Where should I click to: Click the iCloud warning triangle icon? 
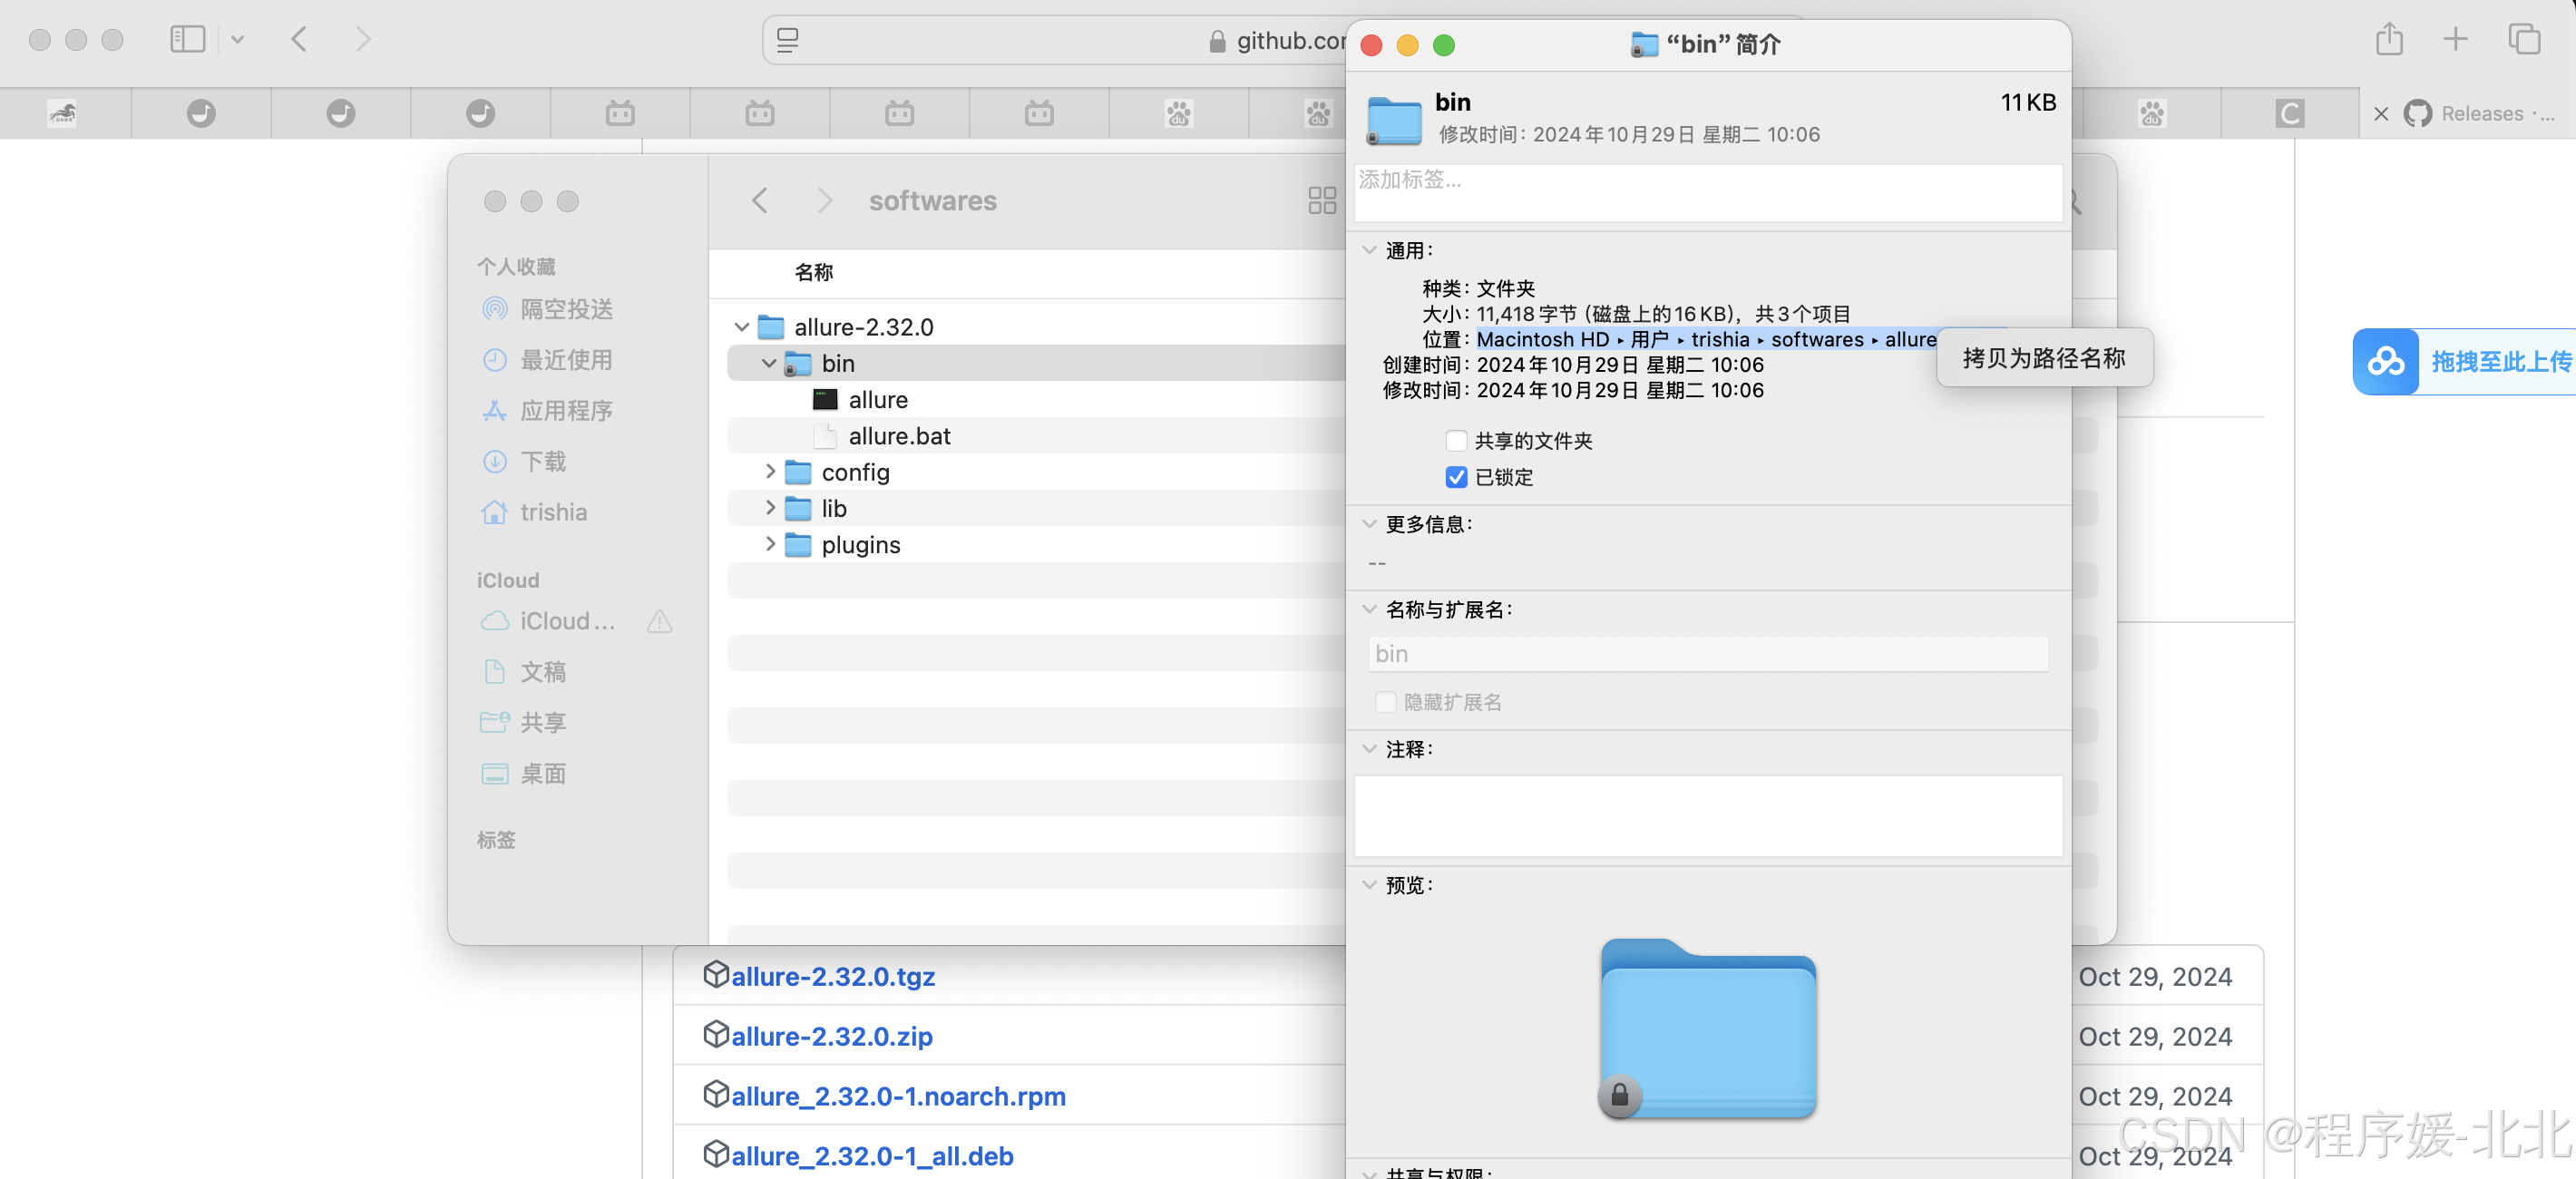coord(659,621)
